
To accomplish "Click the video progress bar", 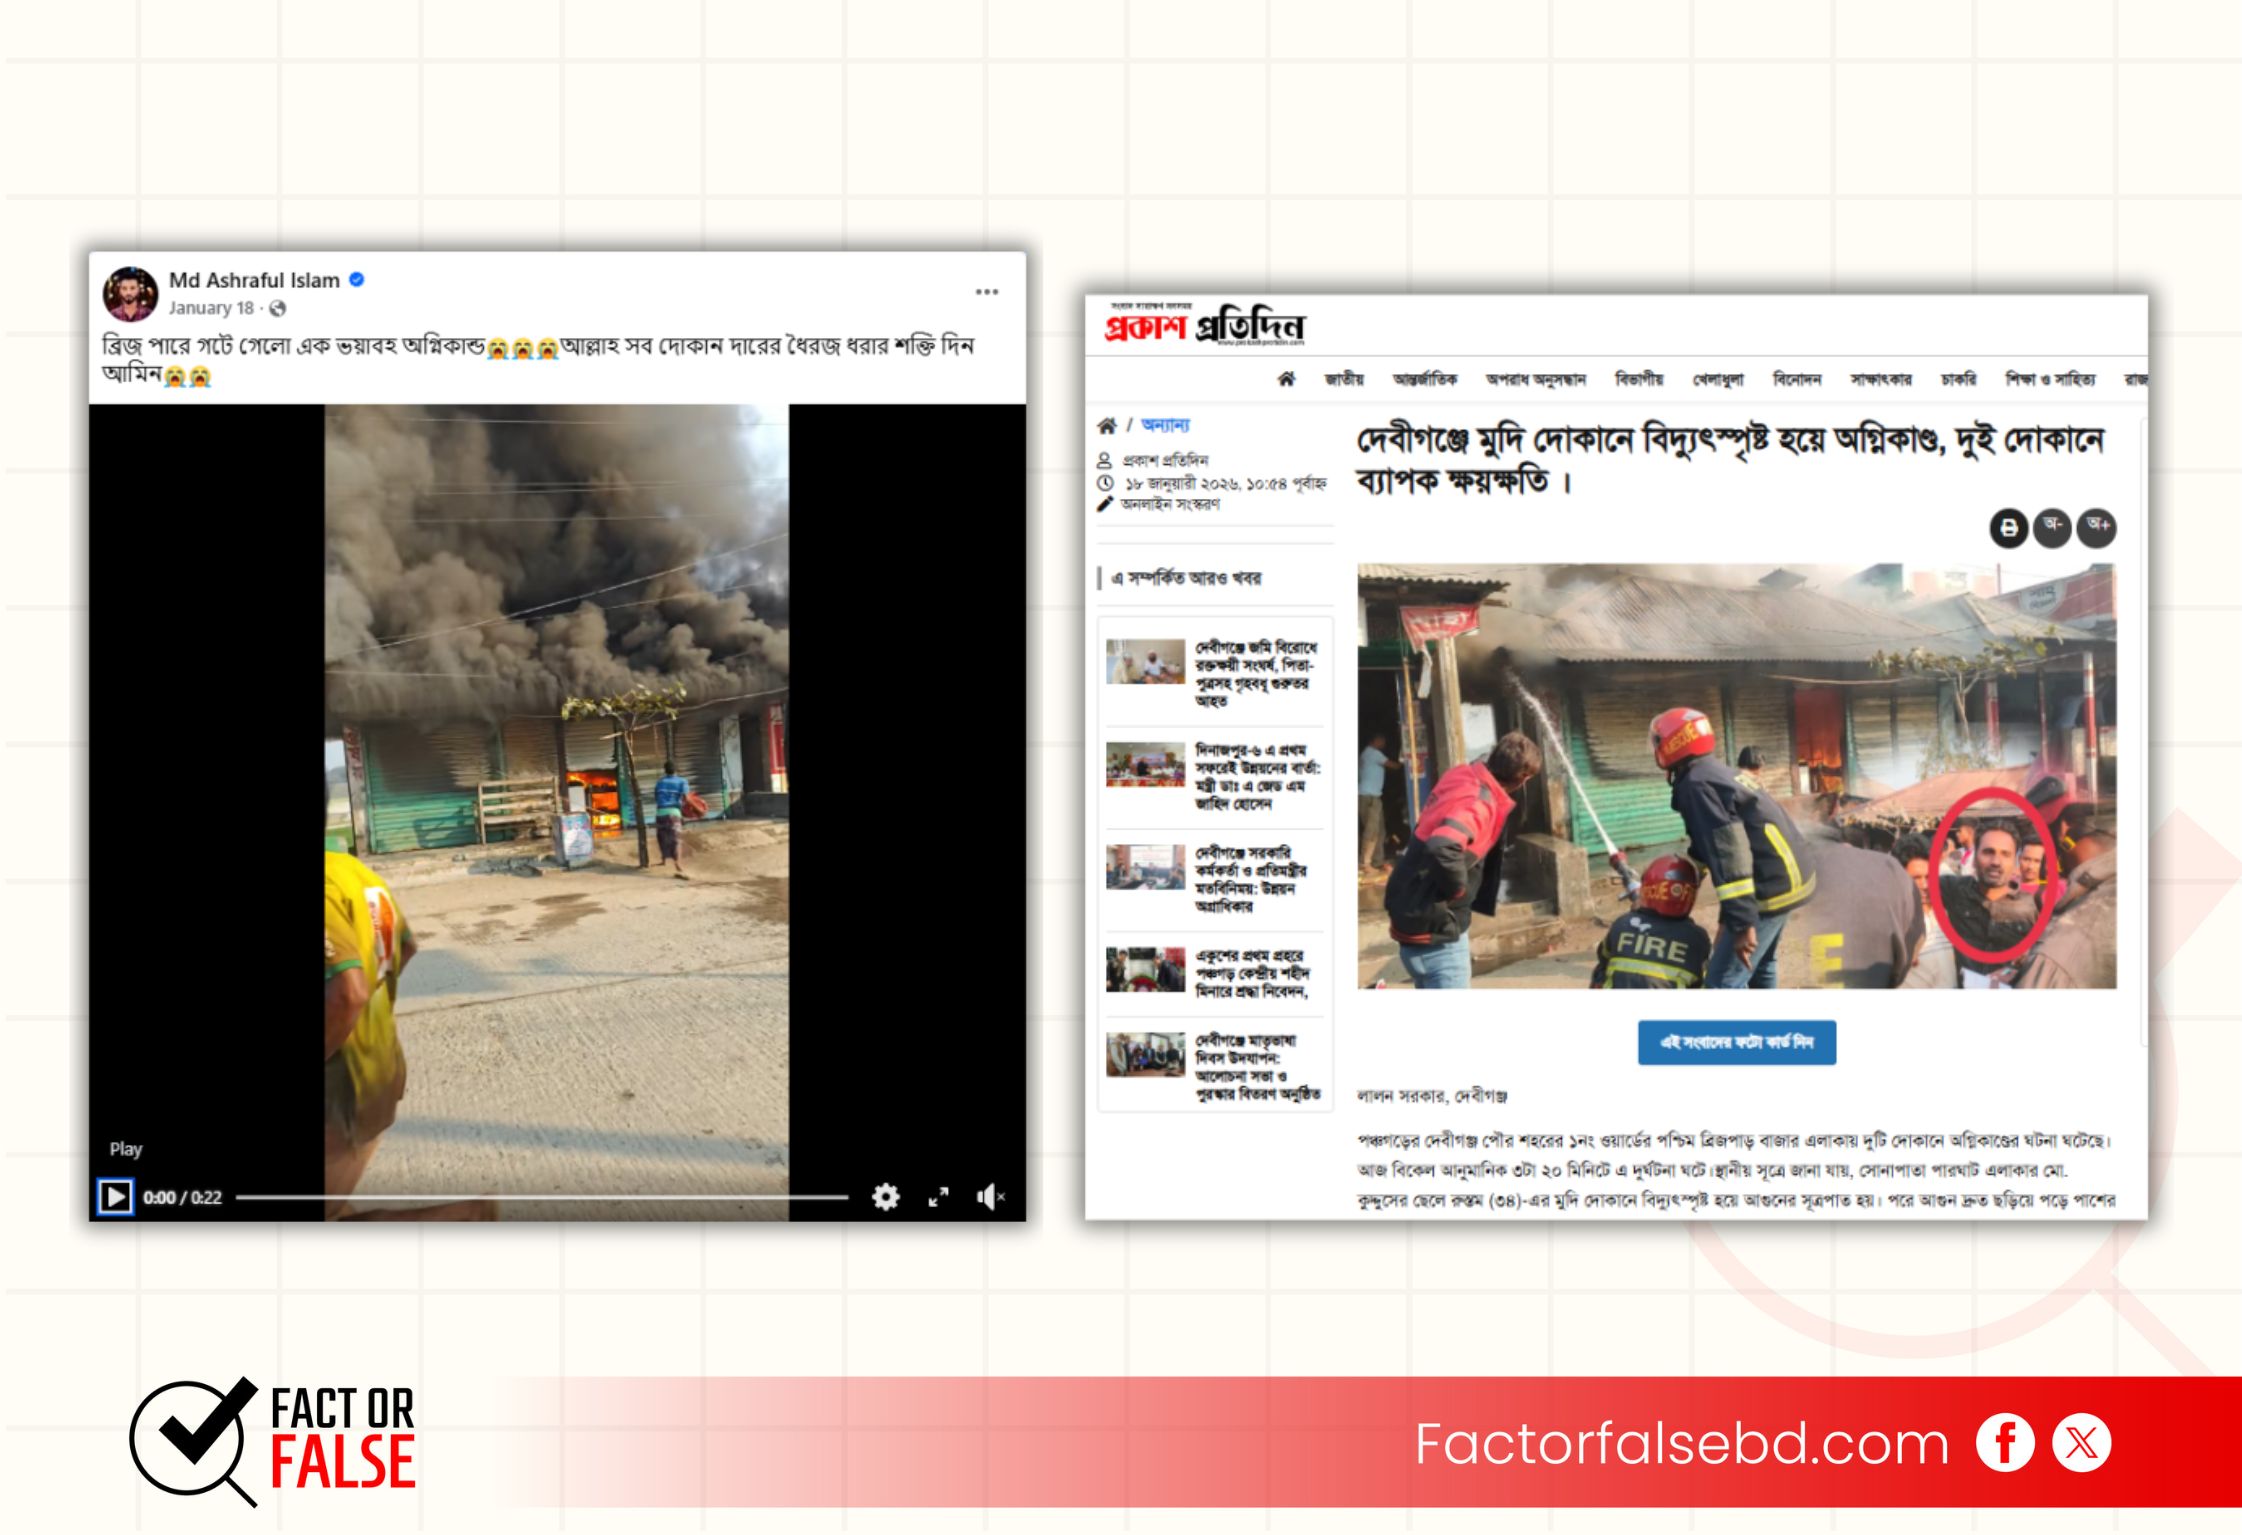I will click(x=541, y=1196).
